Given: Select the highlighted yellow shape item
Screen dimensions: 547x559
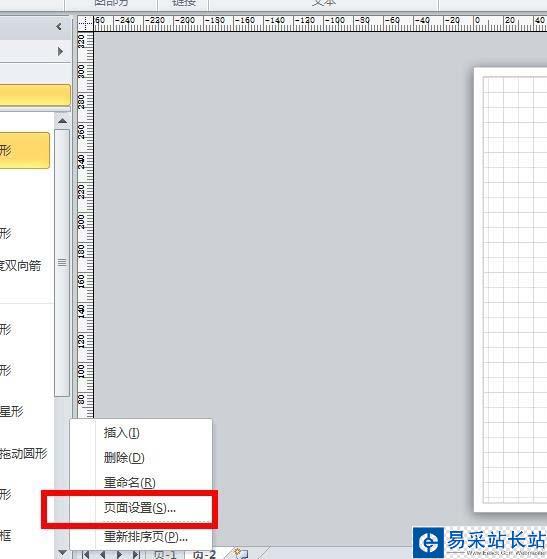Looking at the screenshot, I should point(25,150).
